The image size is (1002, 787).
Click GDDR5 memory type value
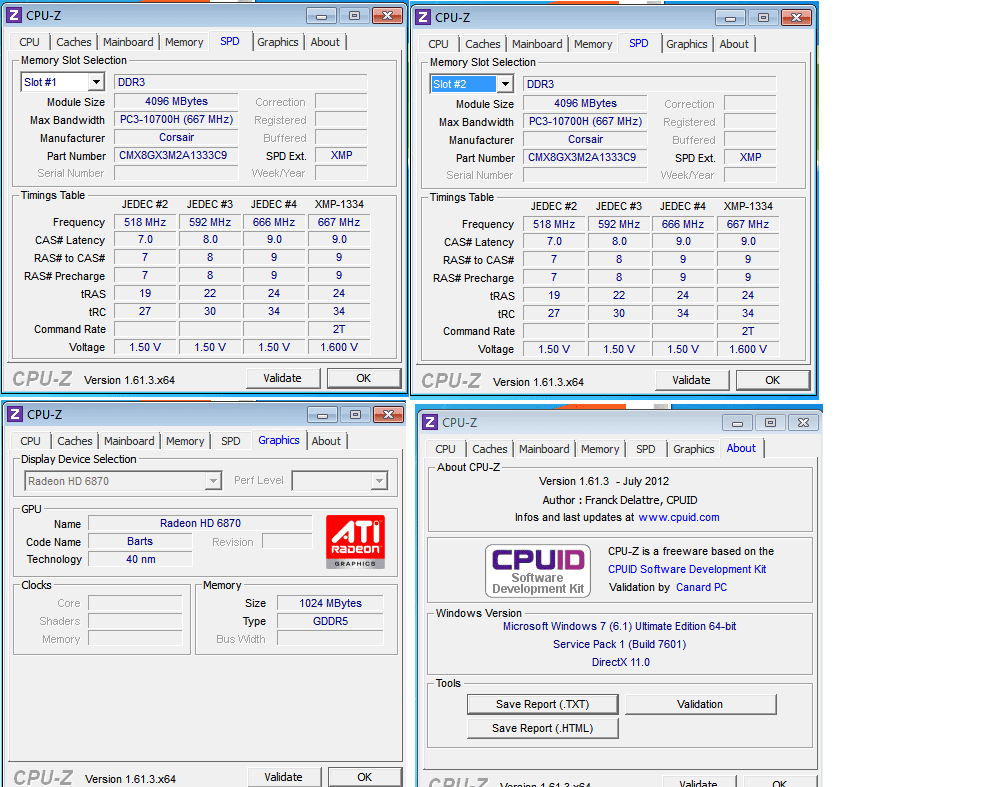(330, 621)
